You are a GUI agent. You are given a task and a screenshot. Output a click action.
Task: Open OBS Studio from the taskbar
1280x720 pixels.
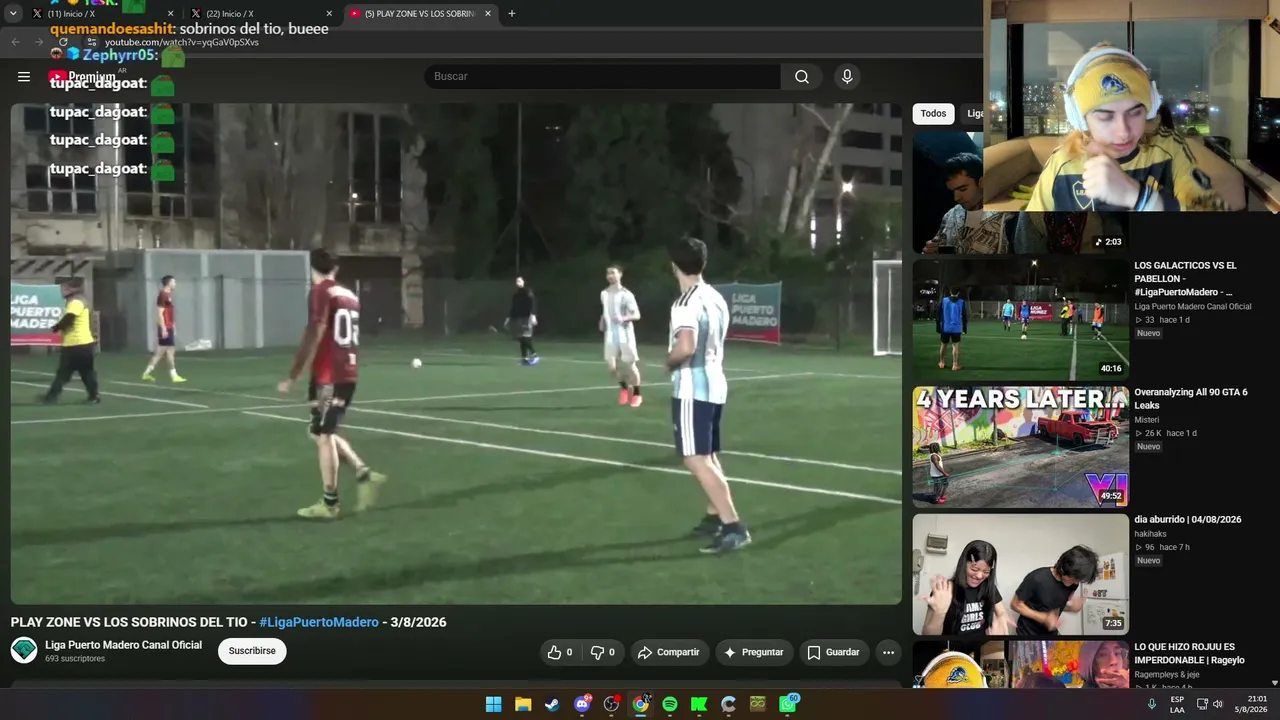611,704
